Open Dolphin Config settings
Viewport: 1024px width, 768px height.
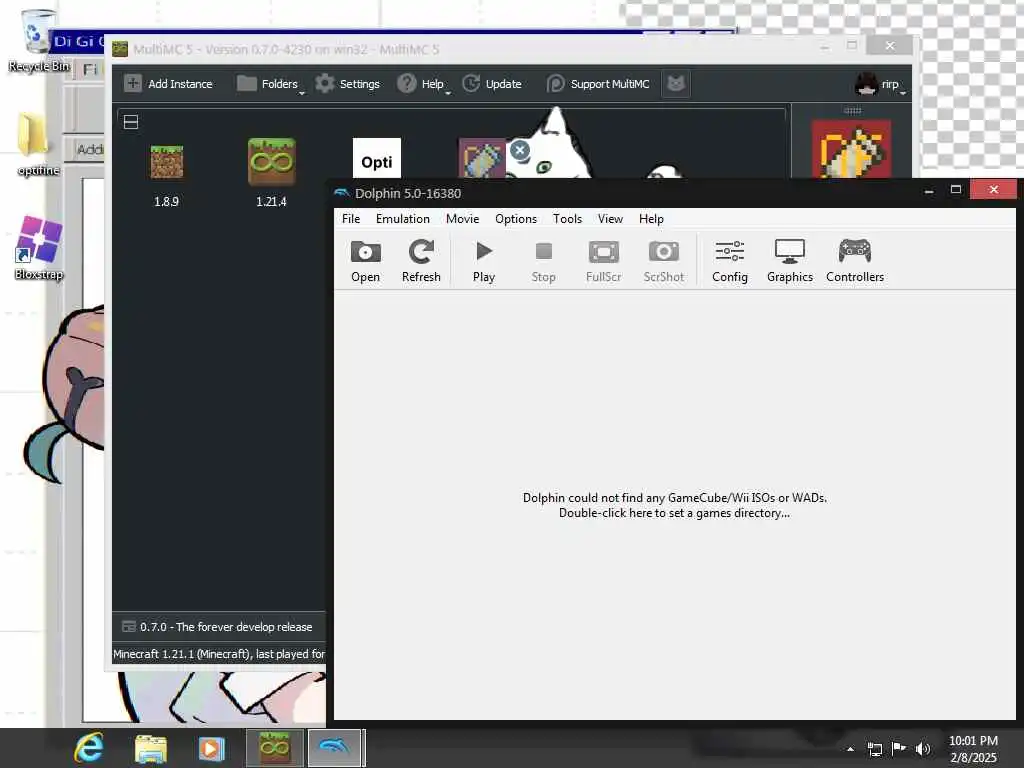click(x=729, y=261)
